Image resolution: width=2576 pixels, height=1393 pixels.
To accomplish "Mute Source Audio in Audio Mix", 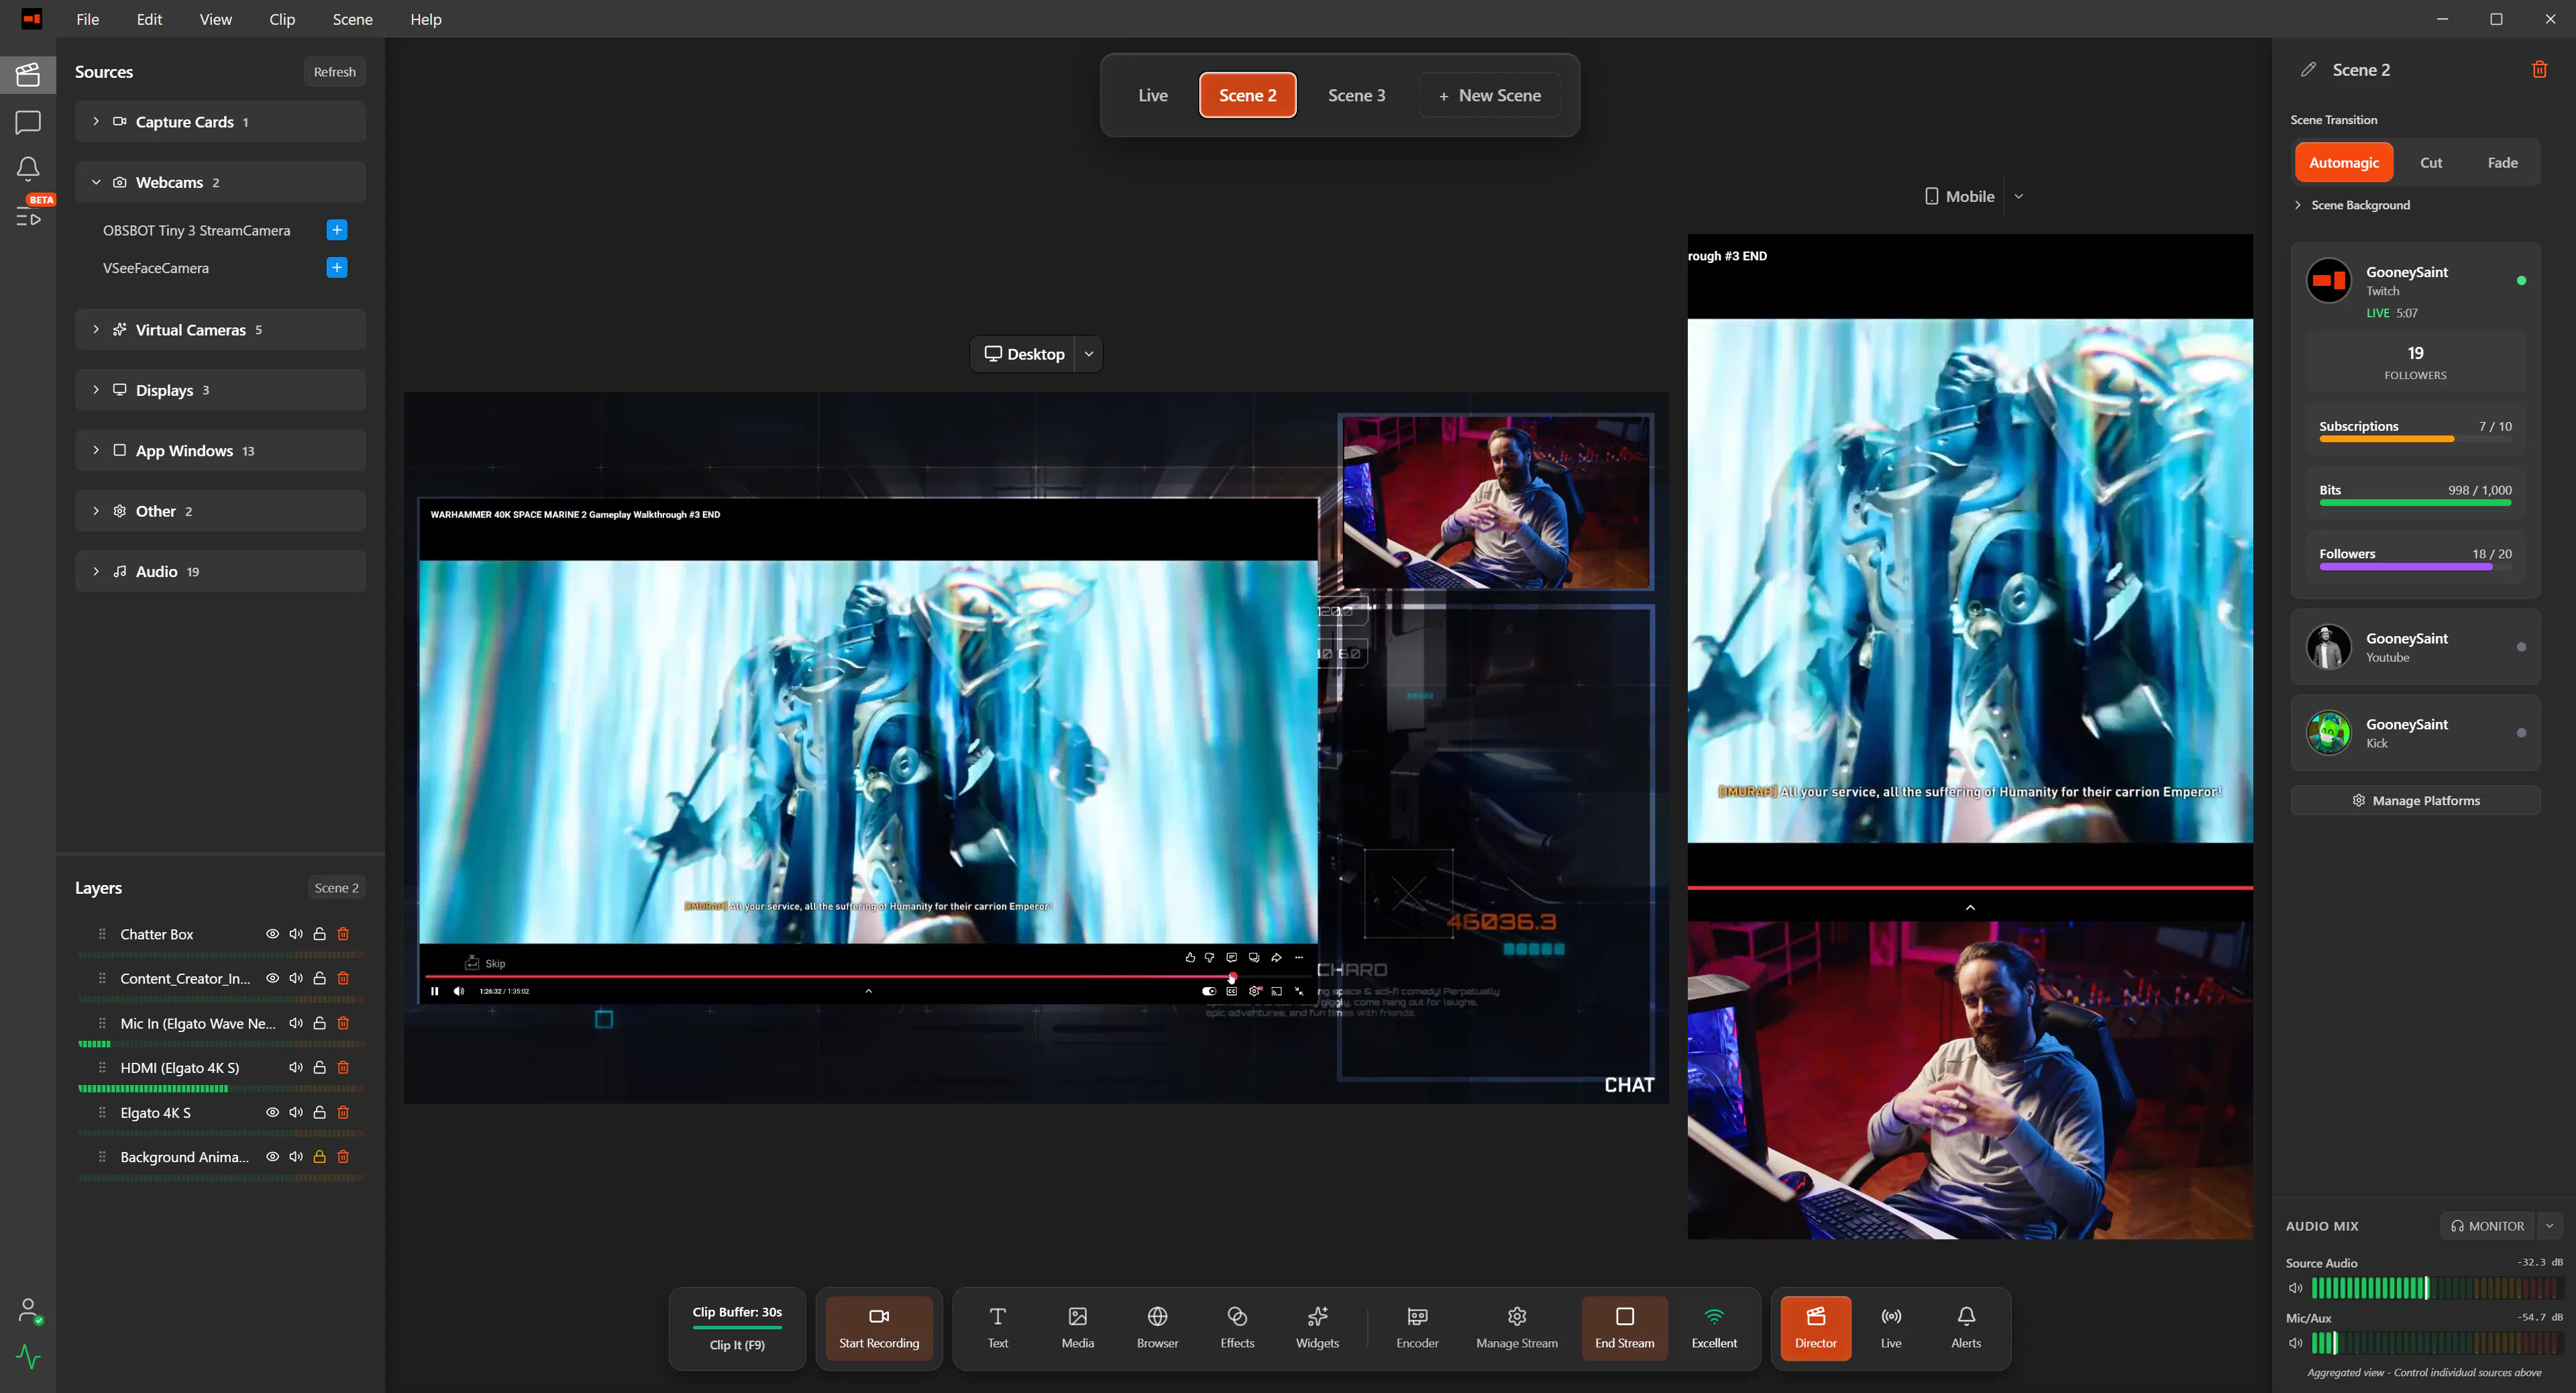I will tap(2295, 1288).
